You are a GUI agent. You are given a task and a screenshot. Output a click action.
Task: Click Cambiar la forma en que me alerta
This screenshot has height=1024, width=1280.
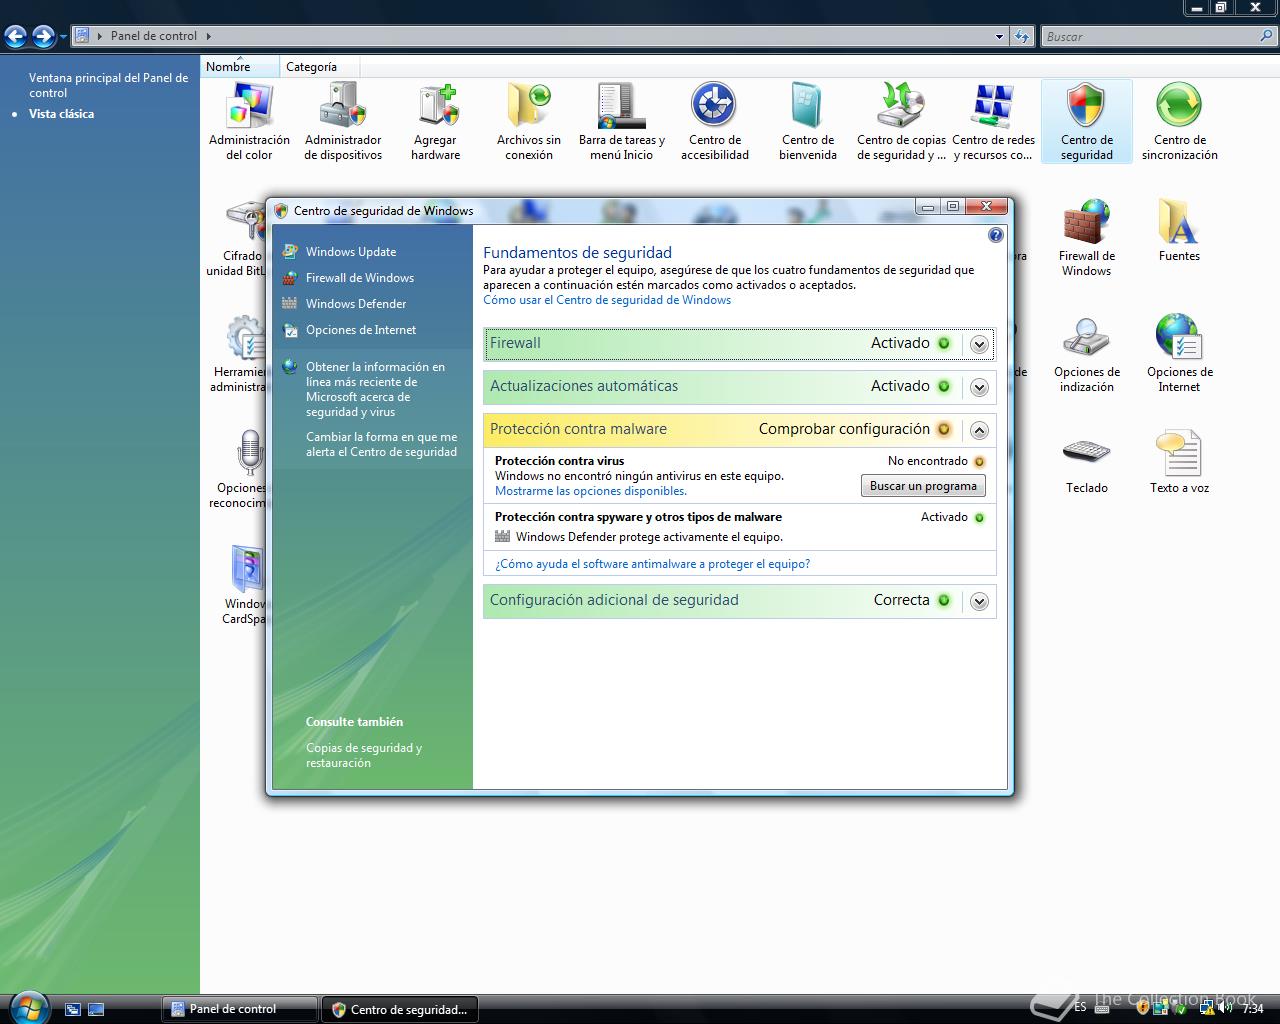pos(381,444)
